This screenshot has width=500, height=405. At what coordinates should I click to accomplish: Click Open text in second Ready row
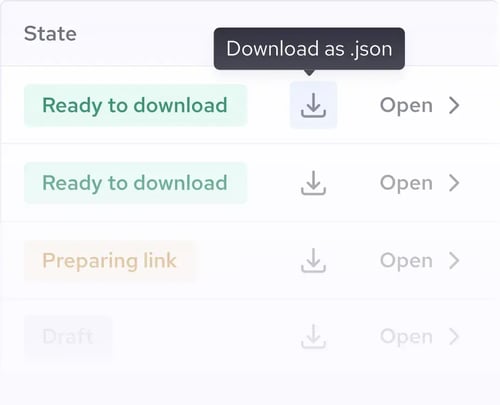pos(406,183)
